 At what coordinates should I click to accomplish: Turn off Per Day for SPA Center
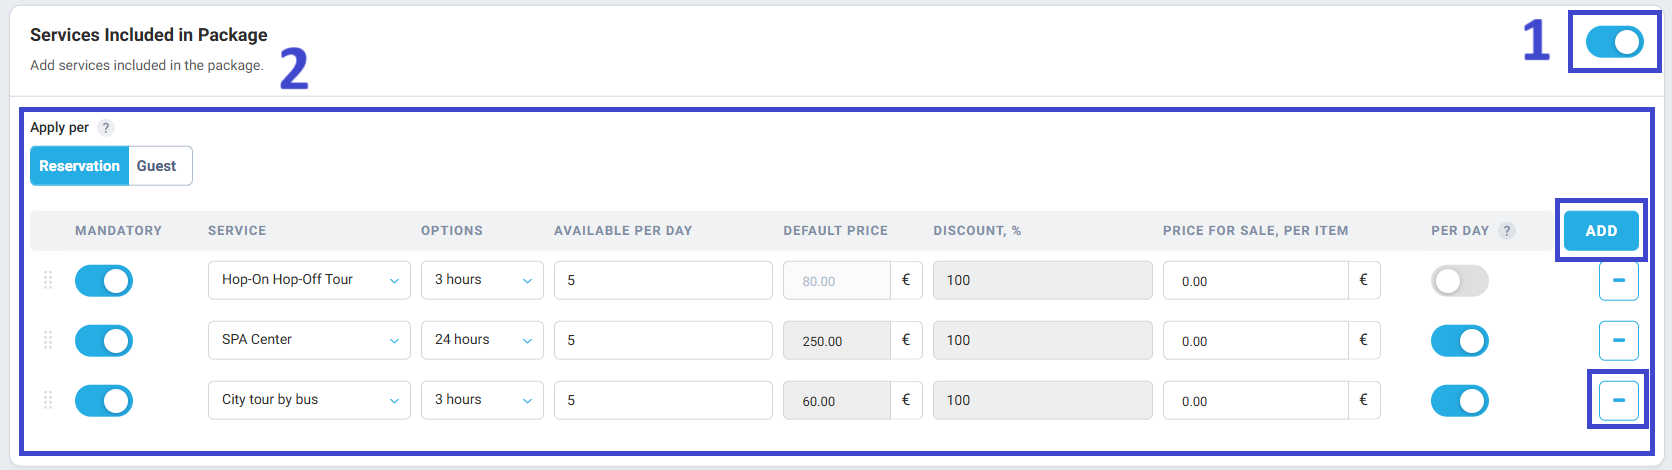(1459, 341)
